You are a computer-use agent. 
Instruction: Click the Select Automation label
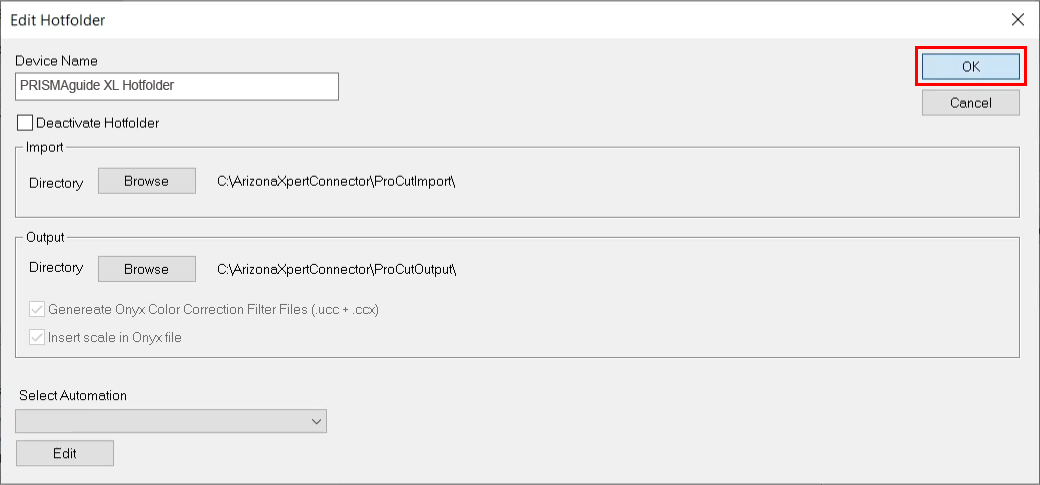tap(73, 395)
